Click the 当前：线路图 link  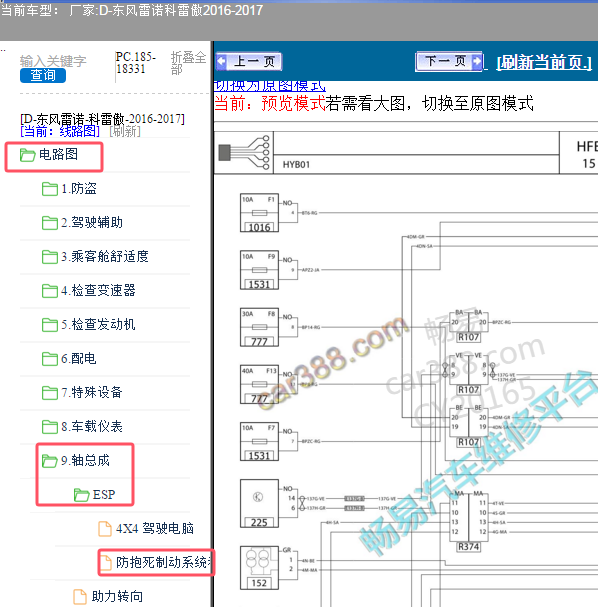point(60,131)
